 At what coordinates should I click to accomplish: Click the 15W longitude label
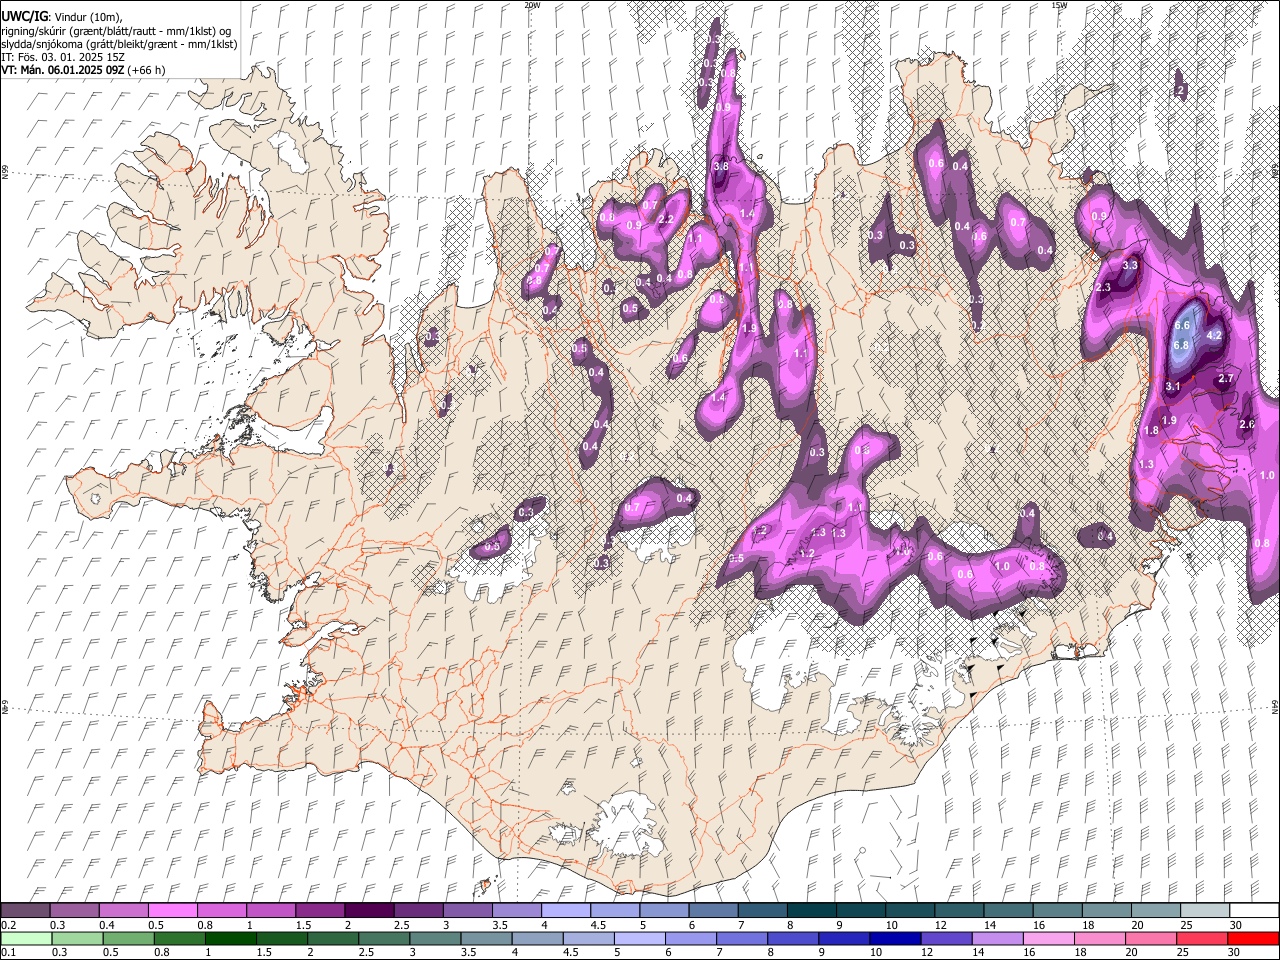(1060, 4)
